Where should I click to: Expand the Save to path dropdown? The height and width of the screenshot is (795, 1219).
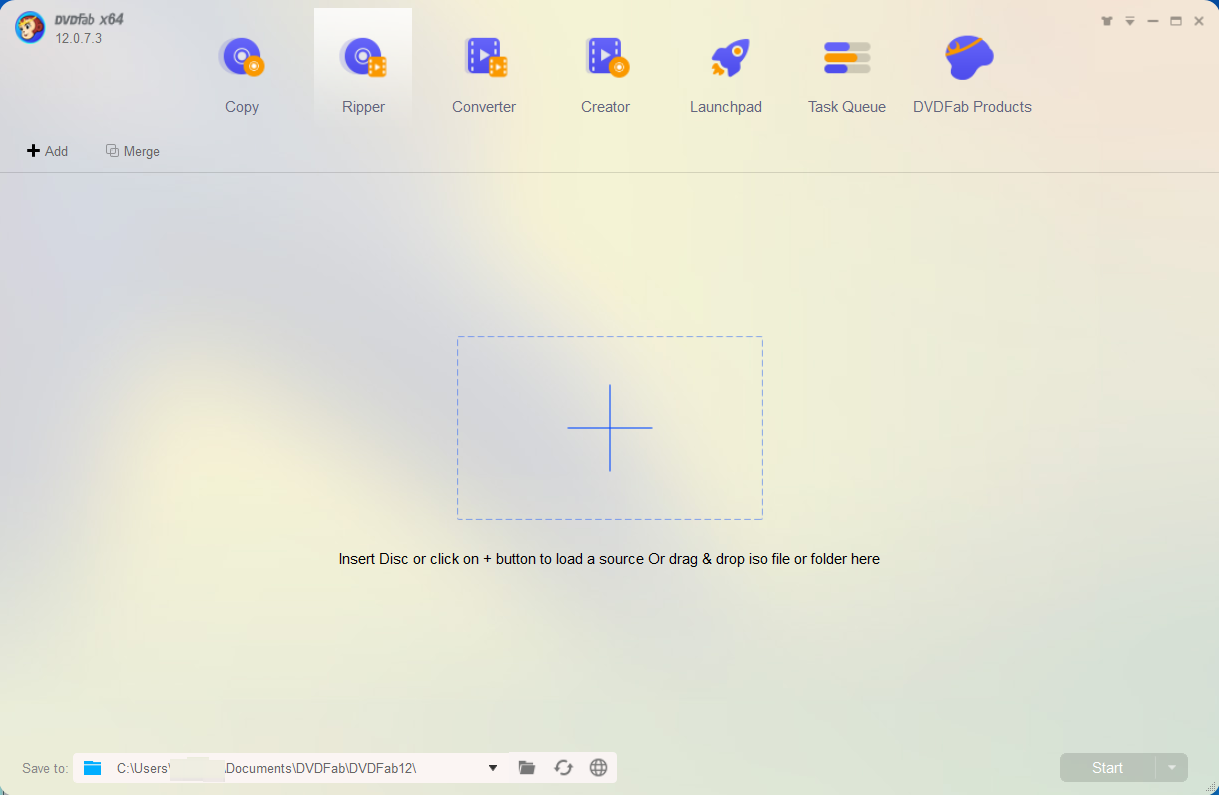click(493, 768)
